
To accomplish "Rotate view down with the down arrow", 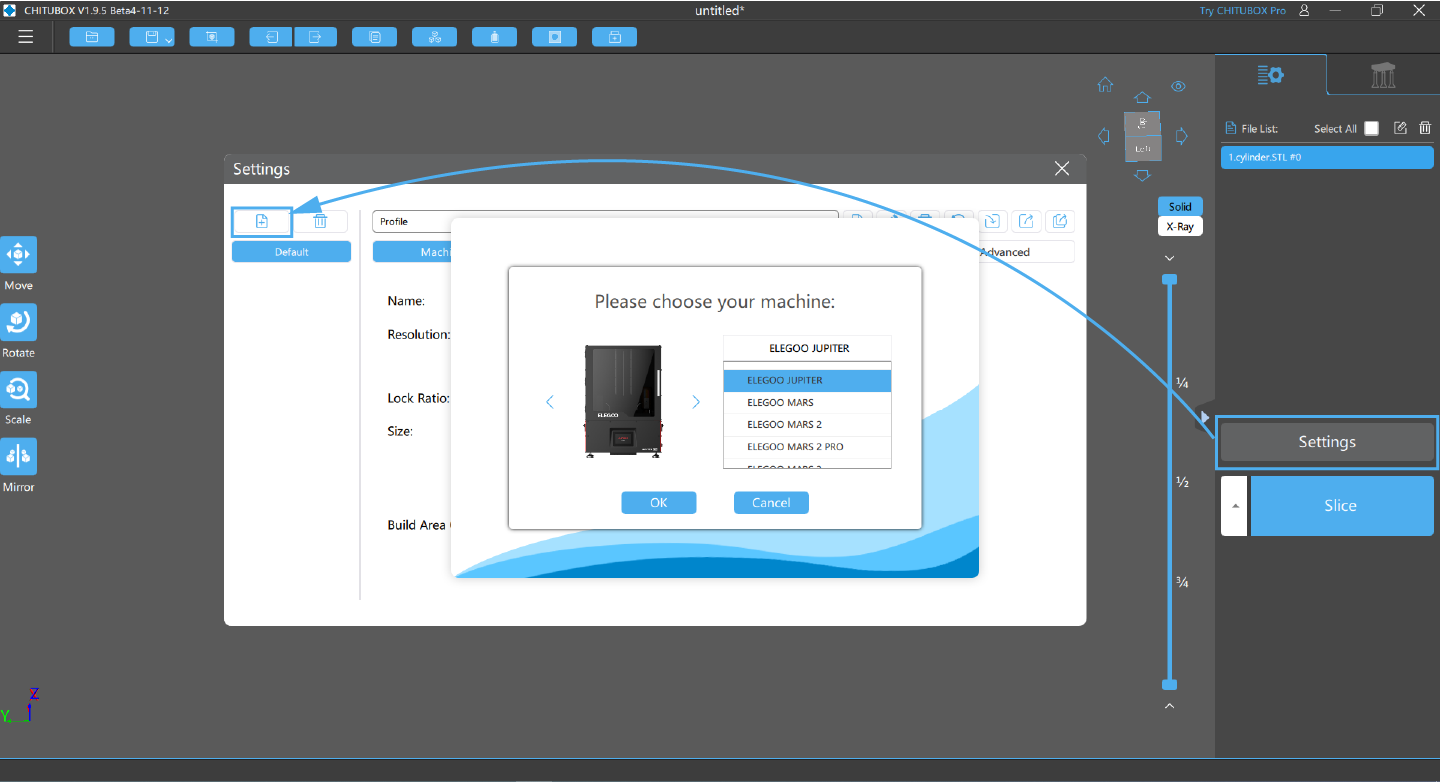I will point(1142,175).
